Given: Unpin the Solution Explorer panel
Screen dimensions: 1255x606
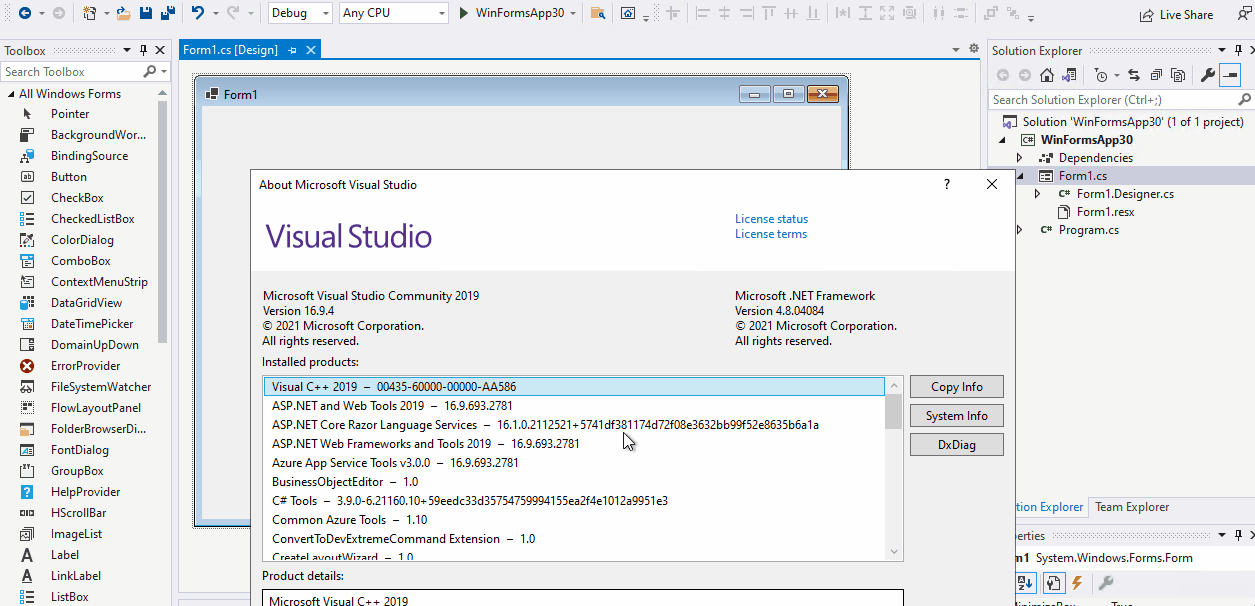Looking at the screenshot, I should [1238, 49].
